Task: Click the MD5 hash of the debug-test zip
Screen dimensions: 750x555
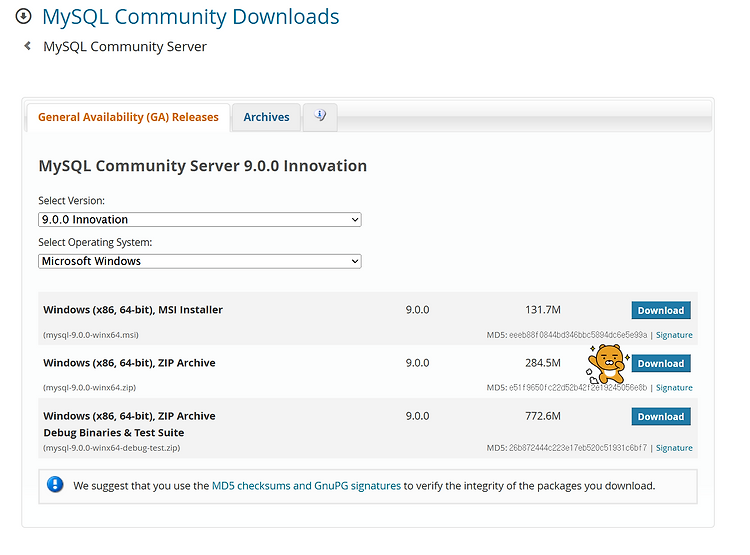Action: [578, 448]
